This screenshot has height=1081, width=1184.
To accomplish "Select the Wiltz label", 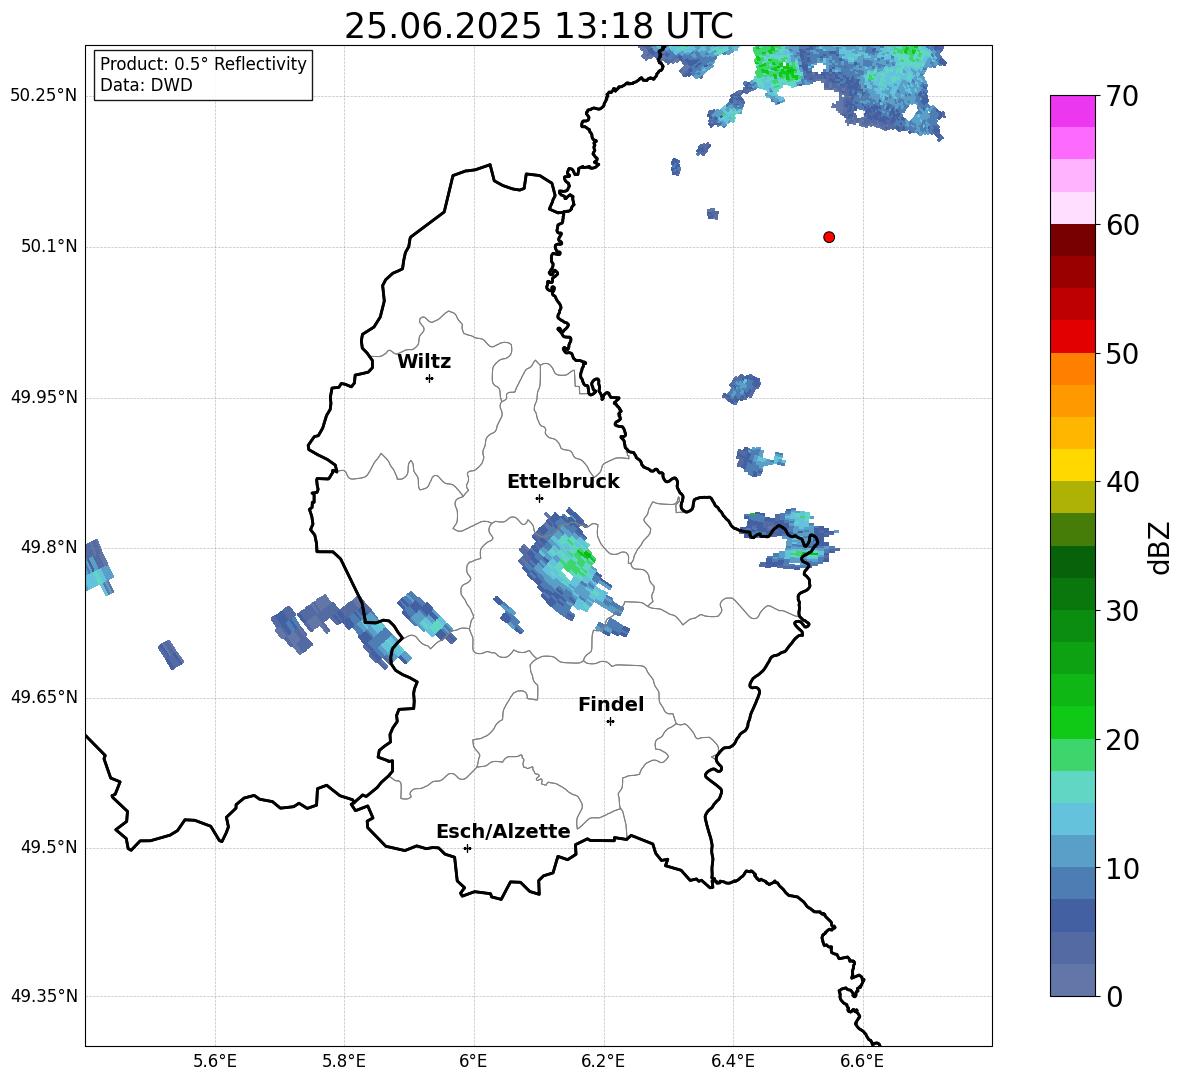I will point(424,362).
